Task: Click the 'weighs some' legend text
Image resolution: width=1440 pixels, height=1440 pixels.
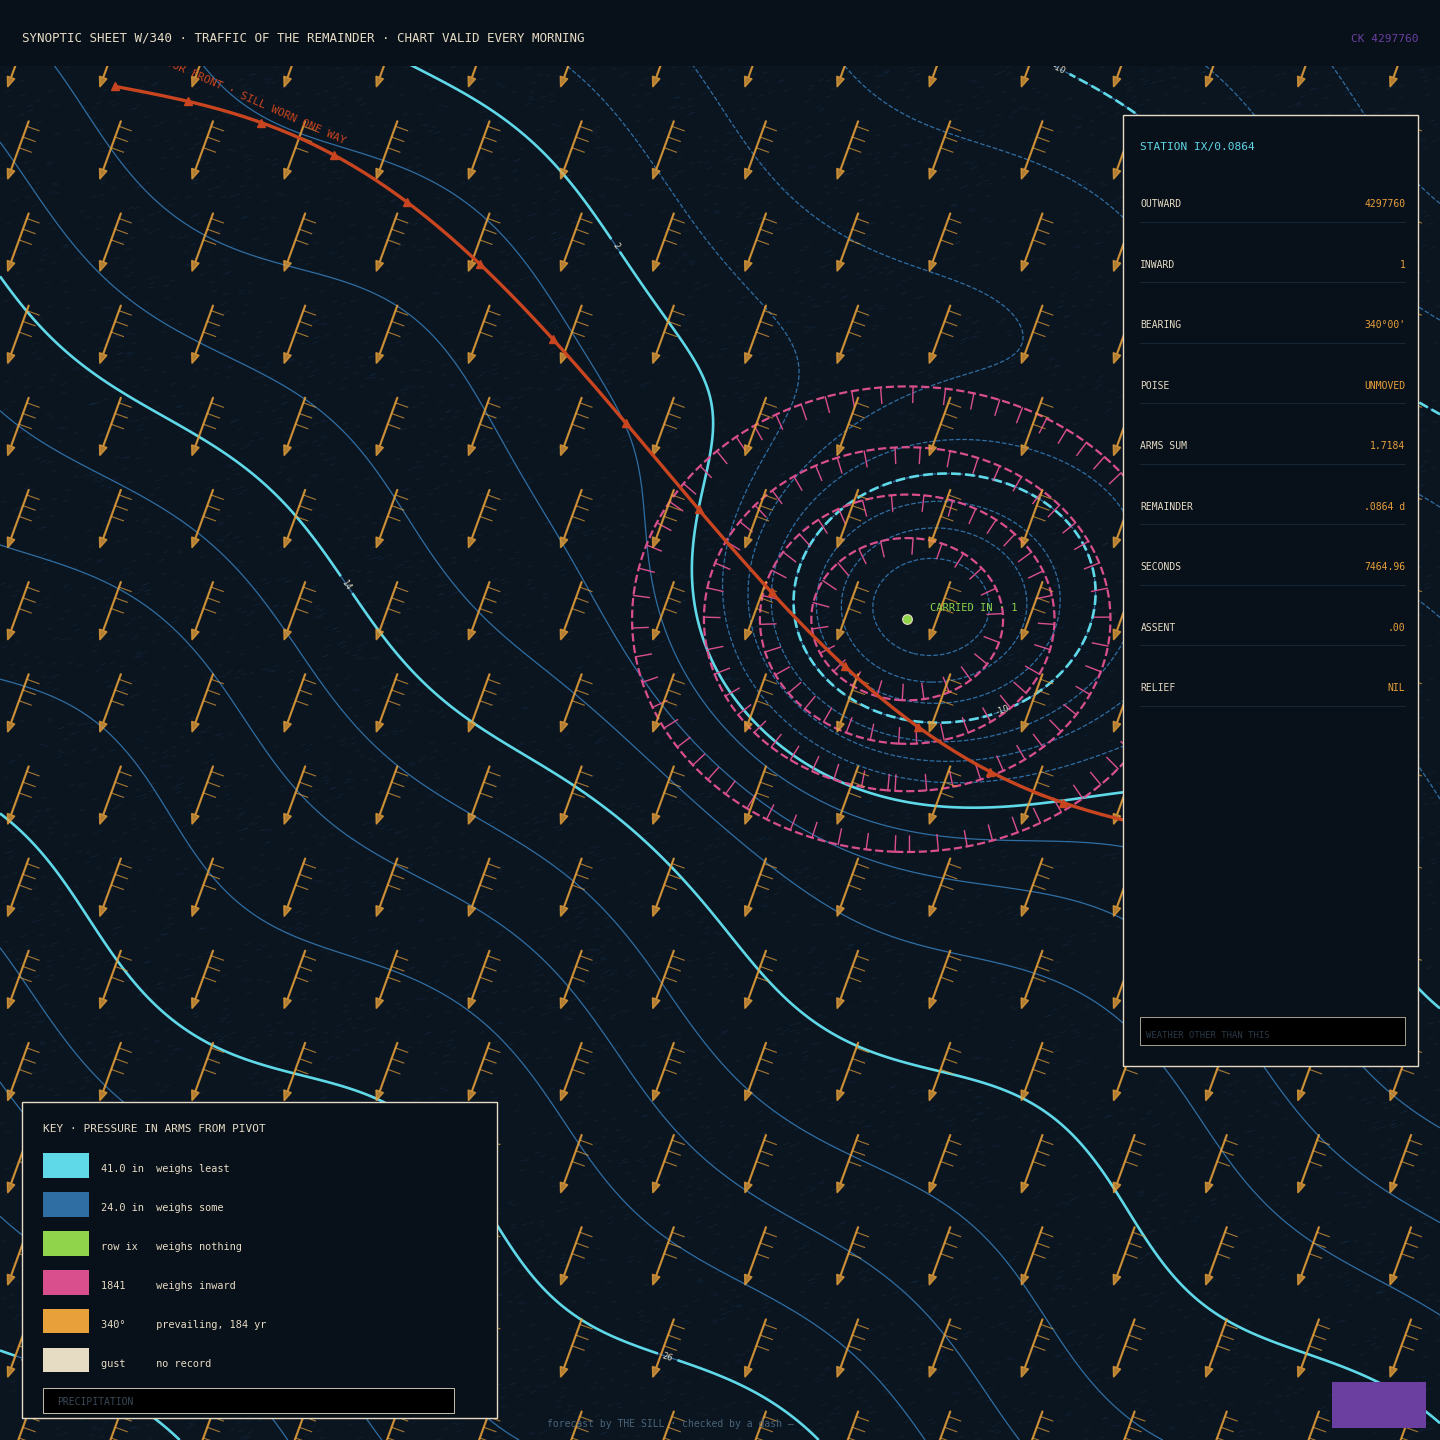Action: (x=190, y=1208)
